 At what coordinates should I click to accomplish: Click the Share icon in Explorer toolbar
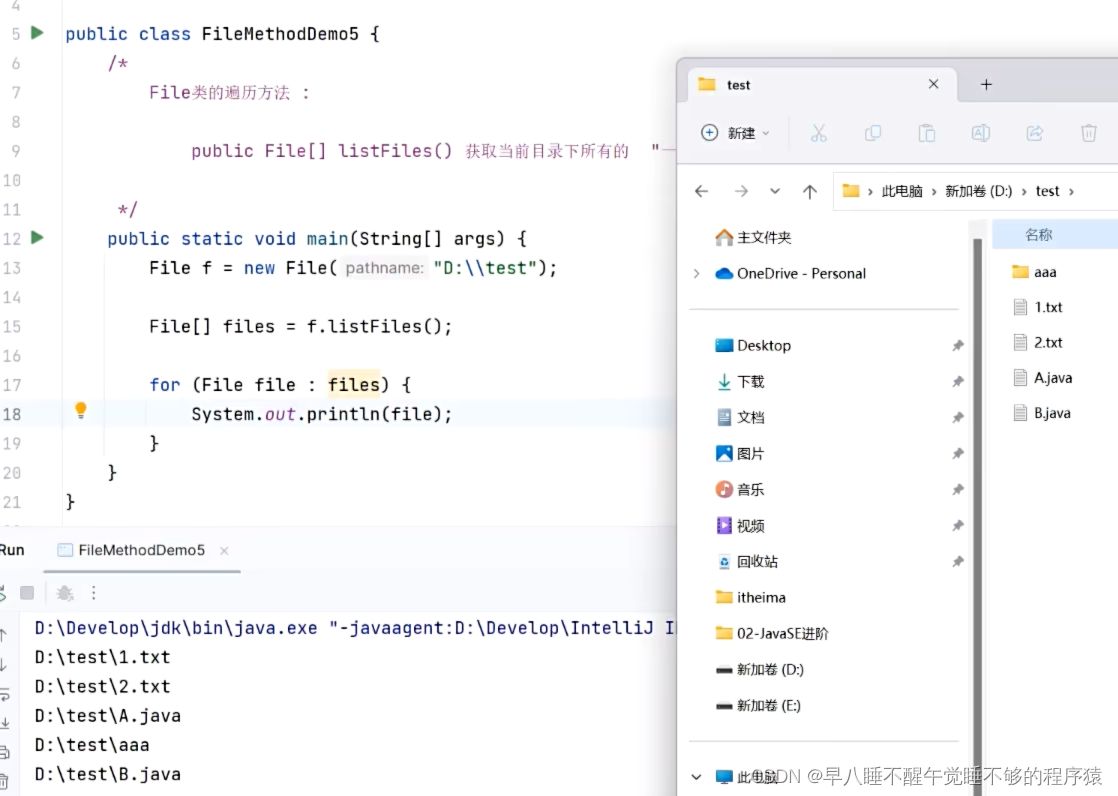(x=1034, y=132)
